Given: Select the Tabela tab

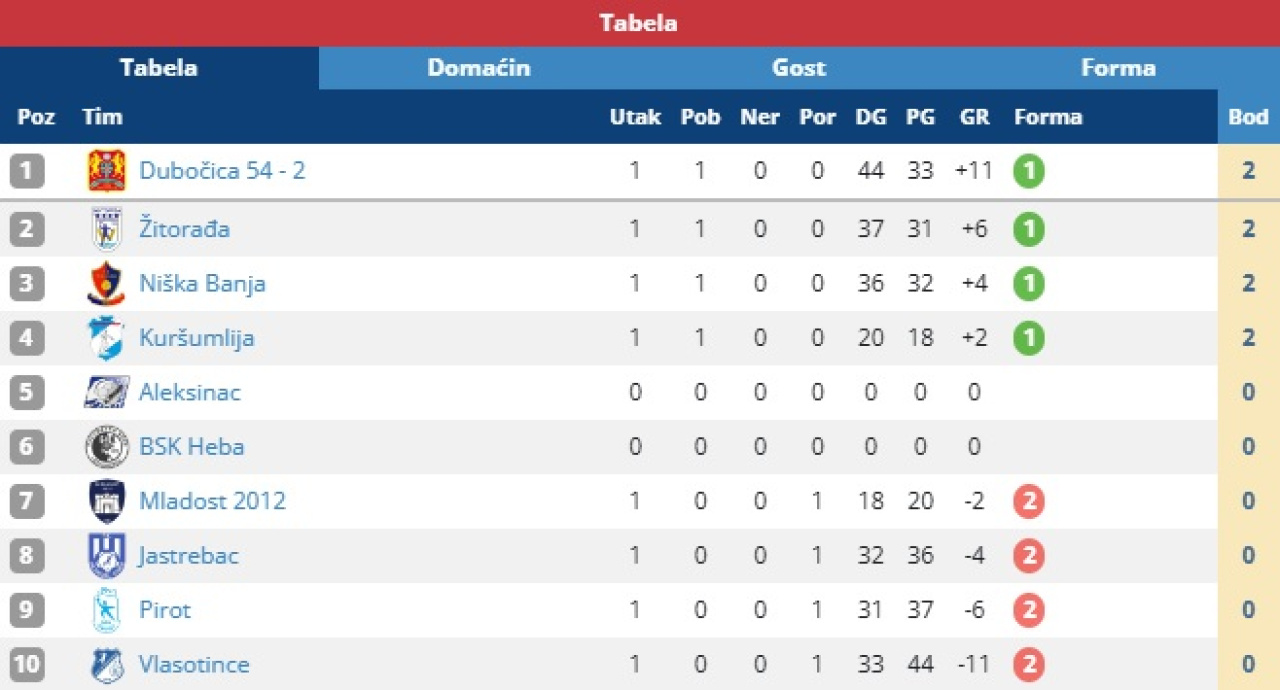Looking at the screenshot, I should tap(159, 68).
